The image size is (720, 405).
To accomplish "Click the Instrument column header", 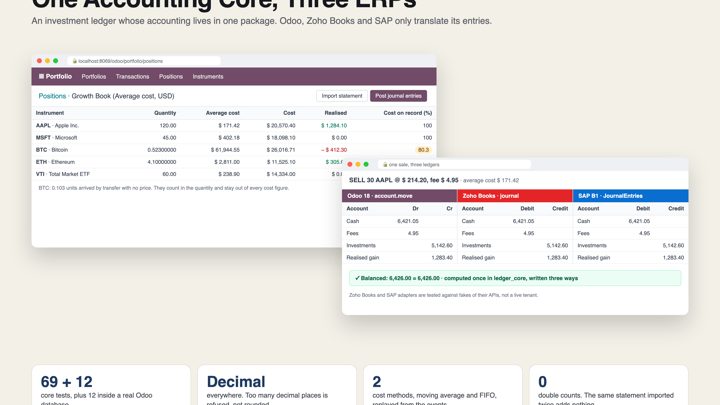I will tap(50, 113).
